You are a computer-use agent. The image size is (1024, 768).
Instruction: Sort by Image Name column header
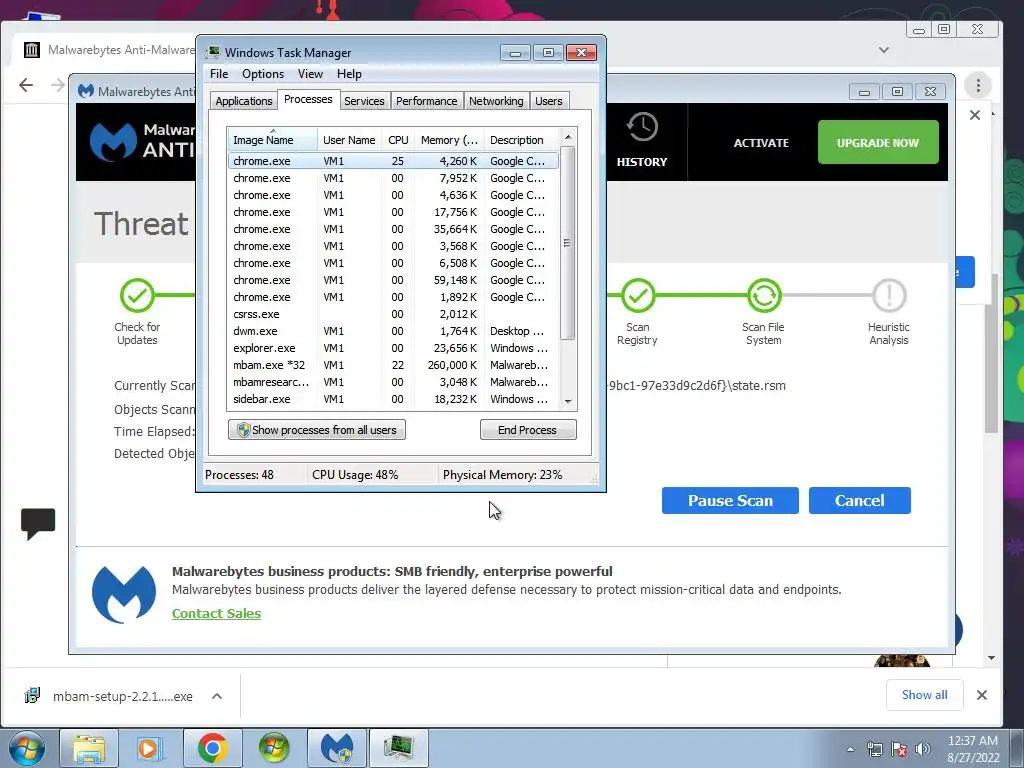pos(272,140)
